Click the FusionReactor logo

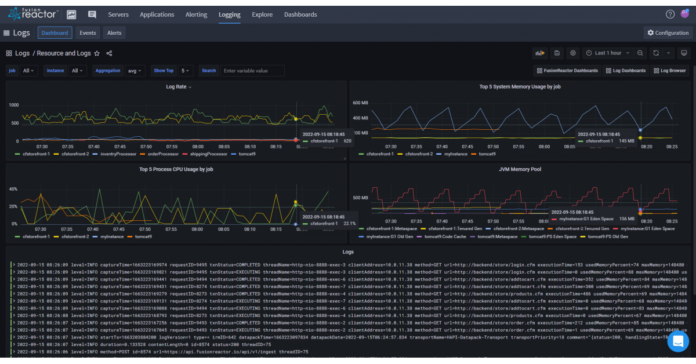click(33, 14)
